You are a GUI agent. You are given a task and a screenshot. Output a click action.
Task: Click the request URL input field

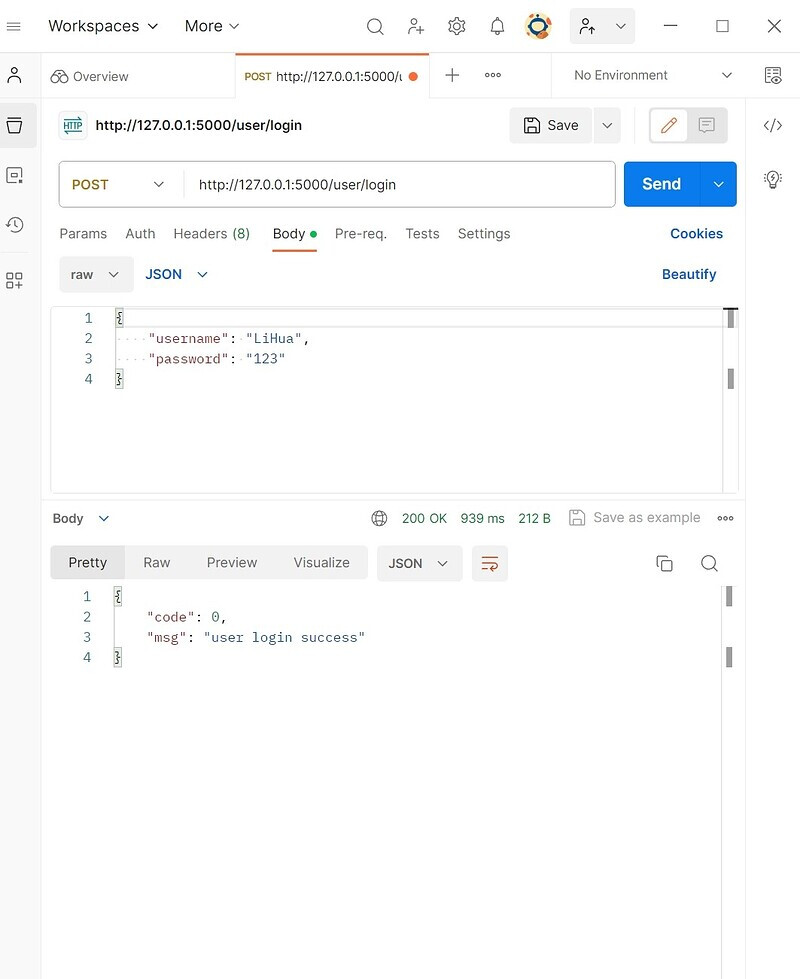click(x=400, y=185)
